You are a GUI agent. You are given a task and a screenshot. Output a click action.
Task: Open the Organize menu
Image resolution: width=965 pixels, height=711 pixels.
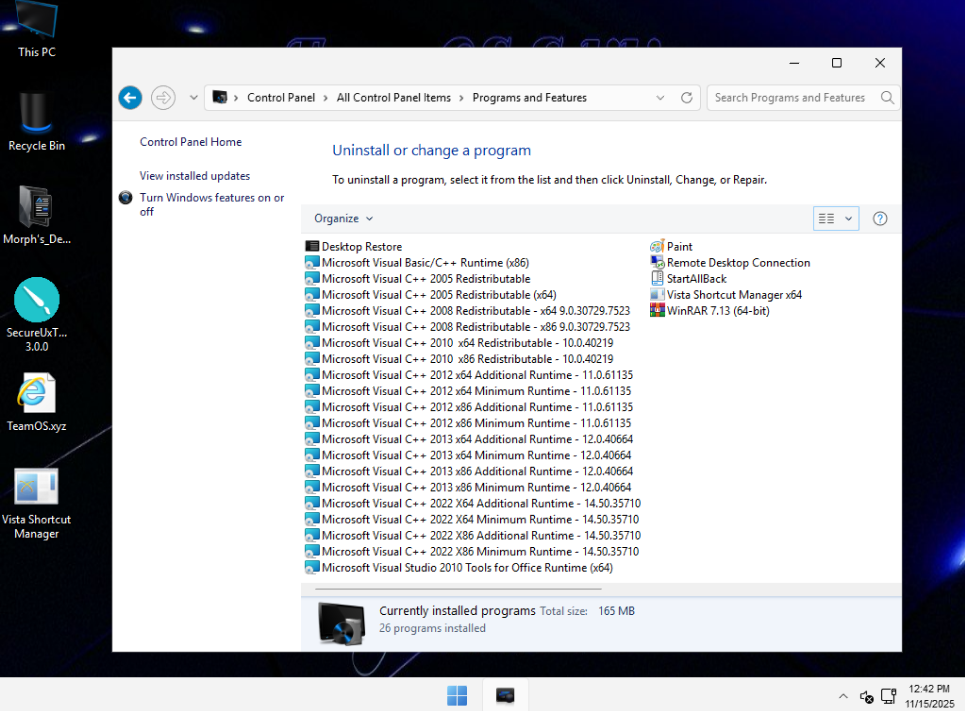[343, 219]
